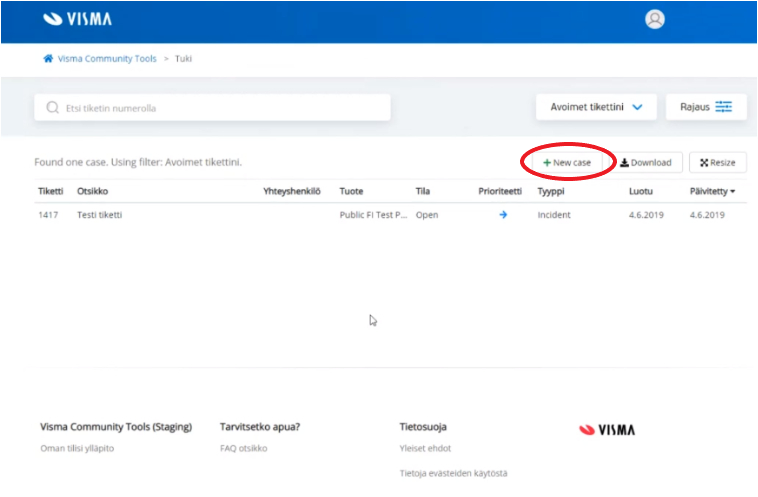This screenshot has height=497, width=758.
Task: Open Oman tilisi ylläpito footer link
Action: point(77,448)
